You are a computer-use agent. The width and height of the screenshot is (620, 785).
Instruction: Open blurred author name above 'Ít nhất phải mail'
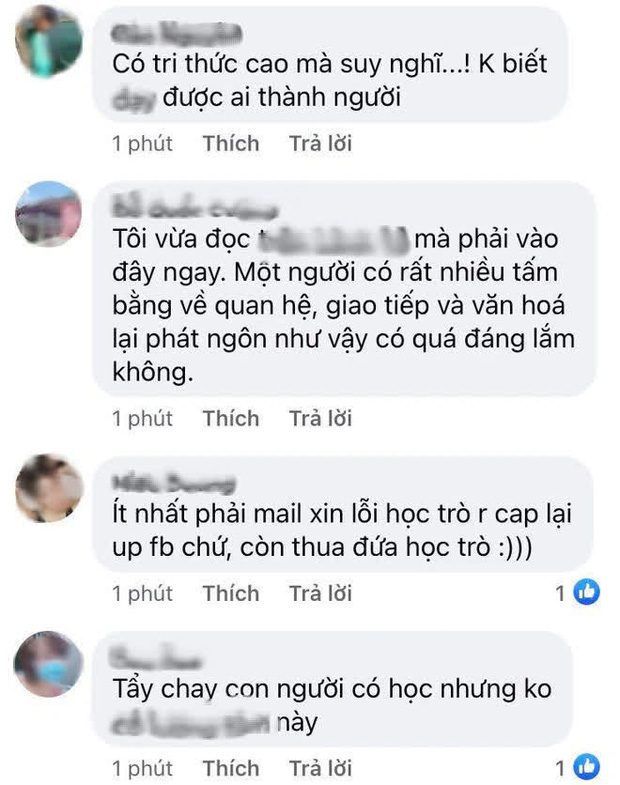pos(173,484)
